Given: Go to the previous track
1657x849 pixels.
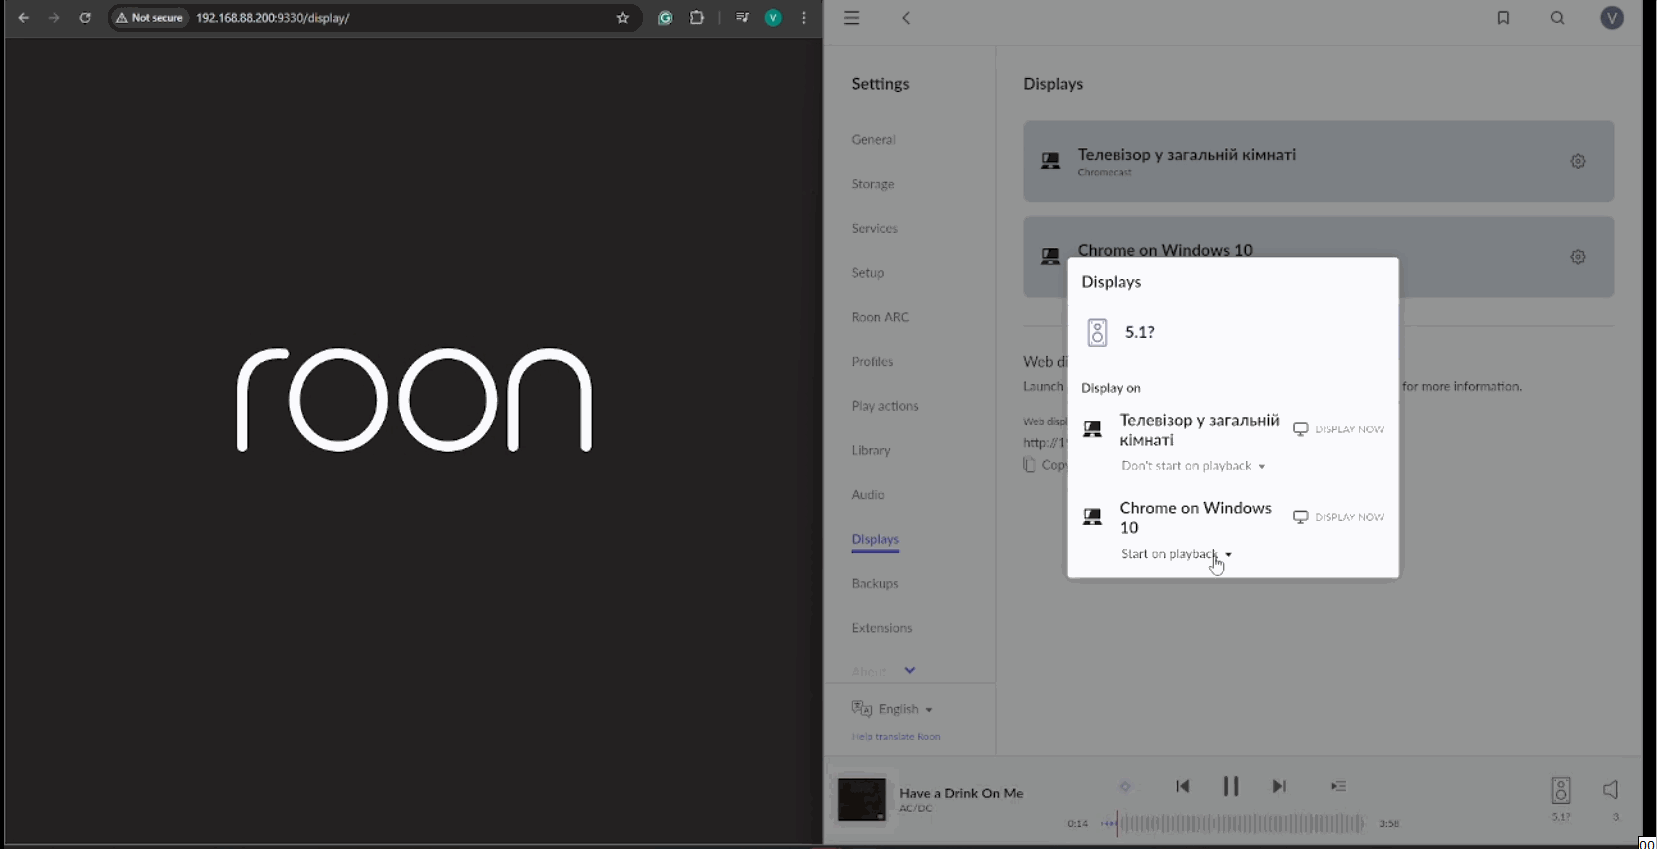Looking at the screenshot, I should pos(1182,786).
